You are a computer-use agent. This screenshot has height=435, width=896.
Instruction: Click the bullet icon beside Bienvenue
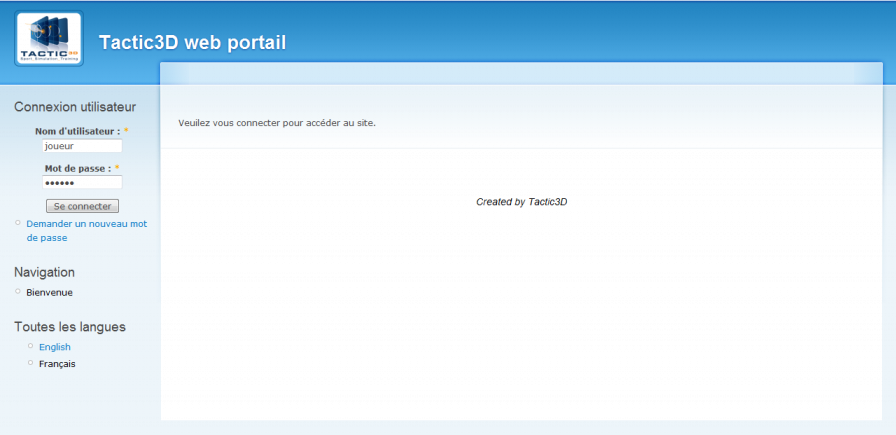[x=18, y=291]
